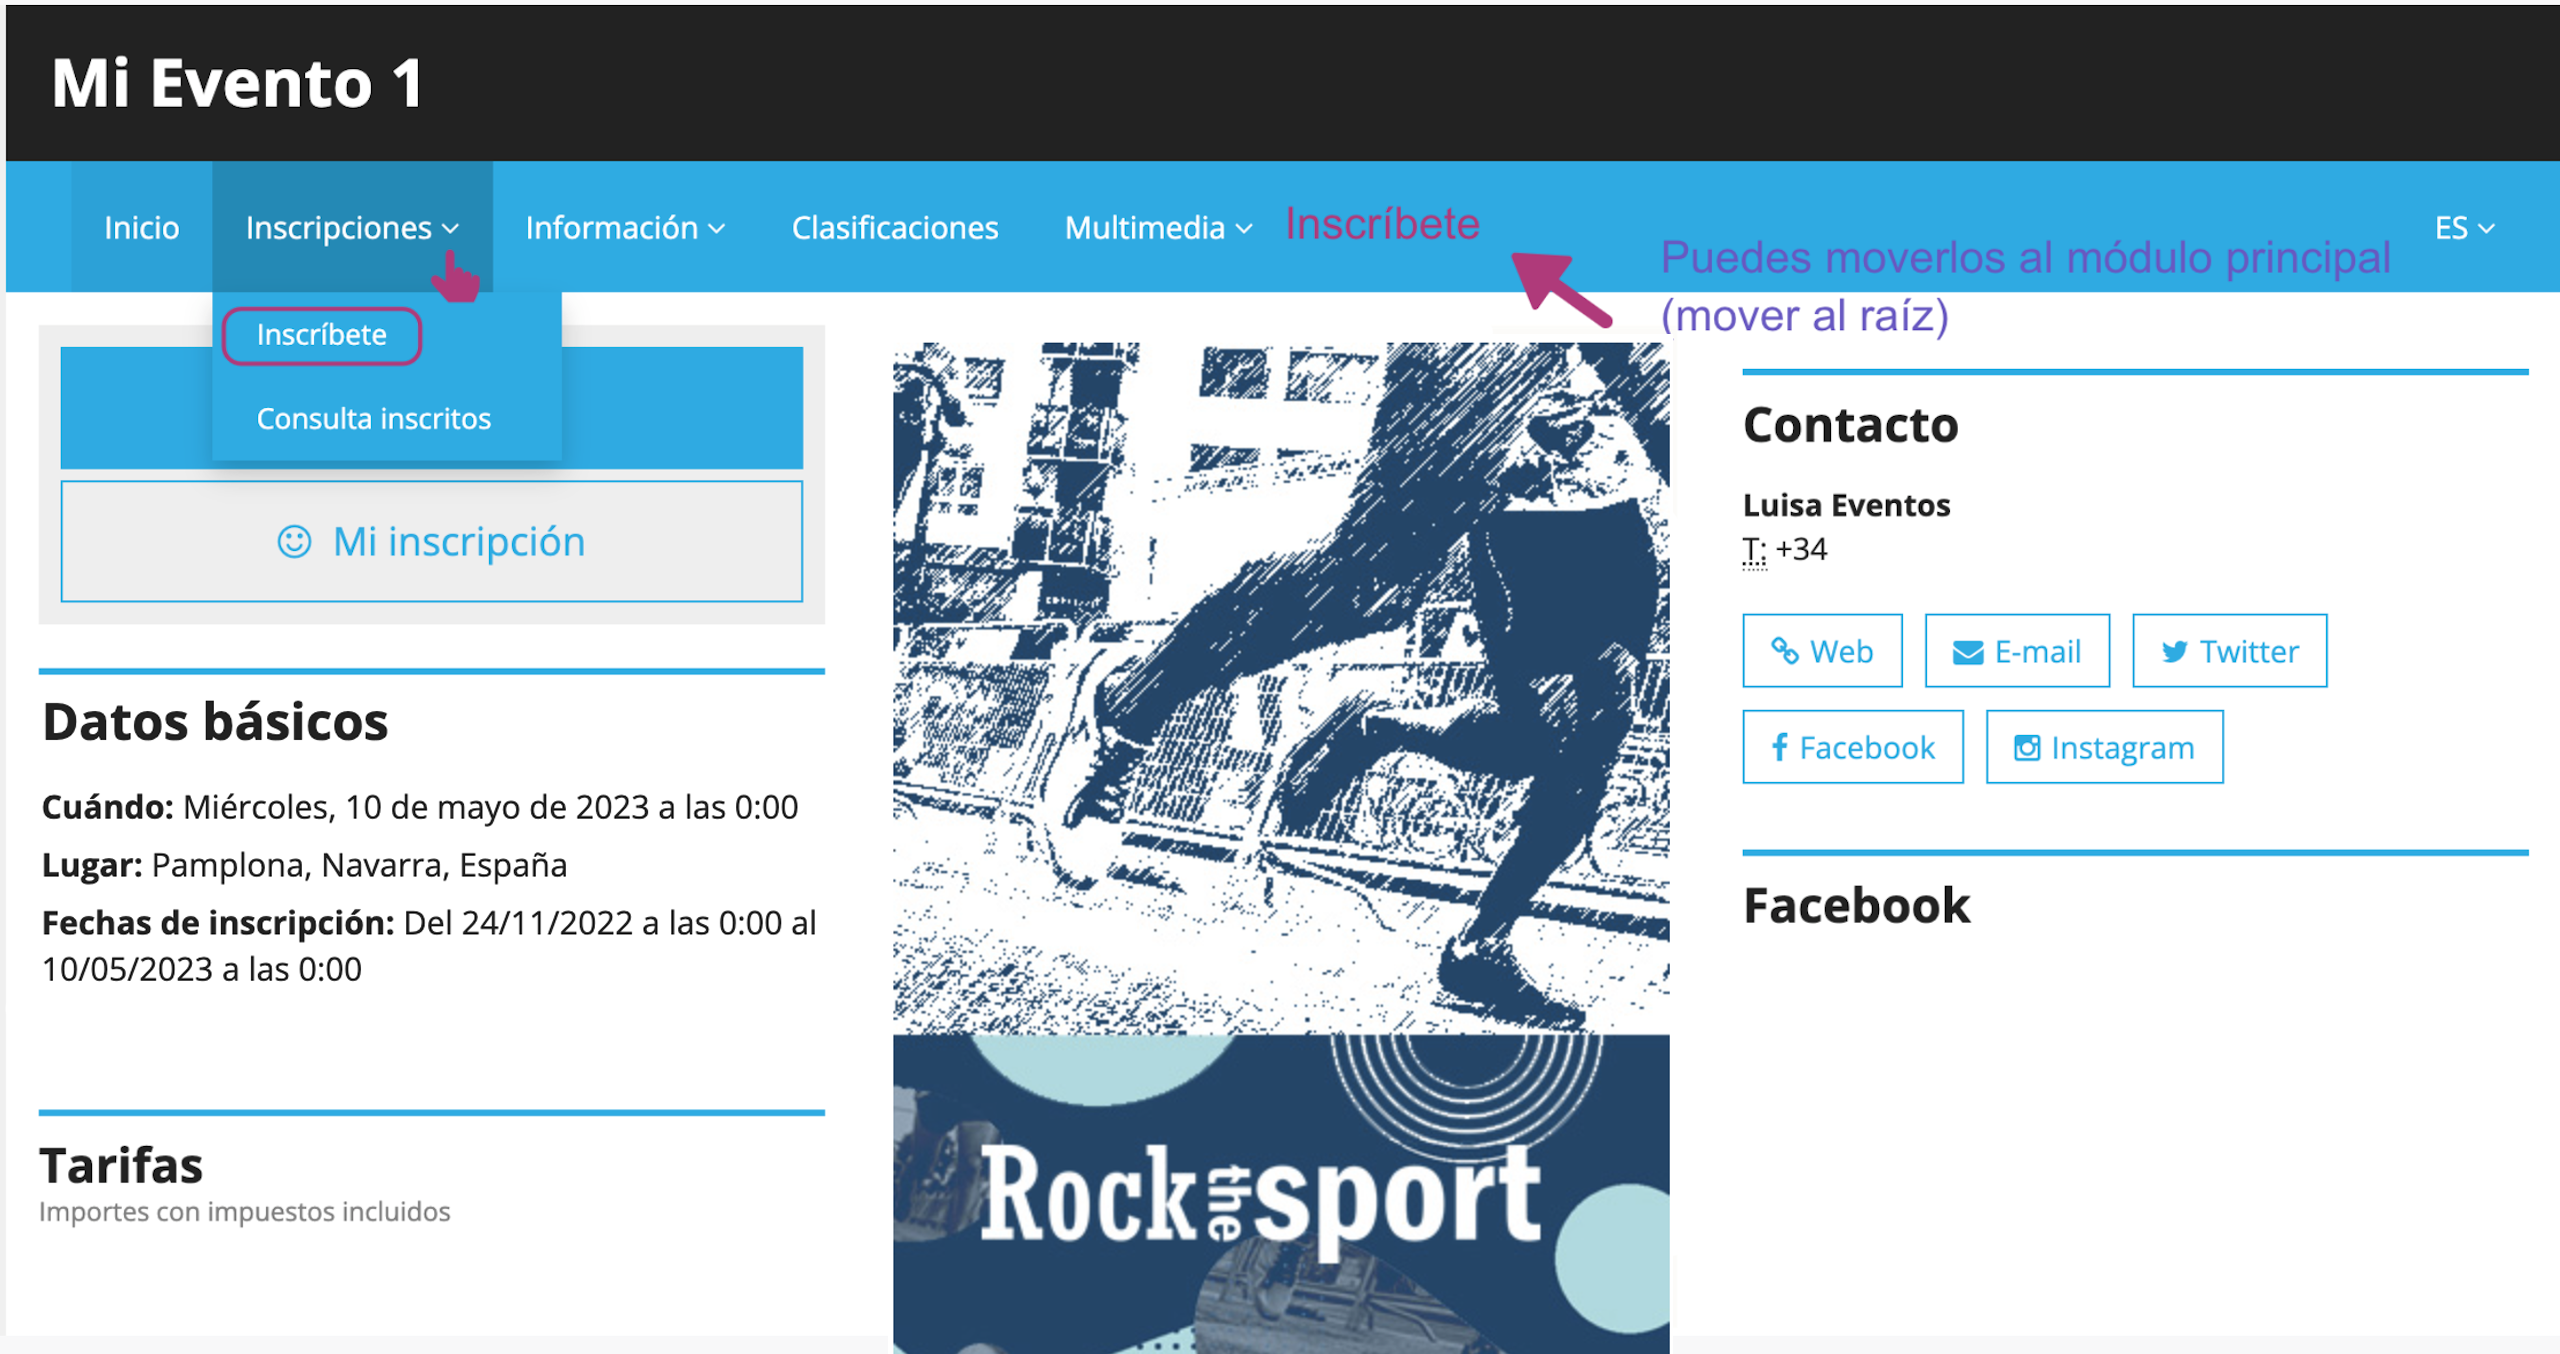2560x1354 pixels.
Task: Click the Tarifas heading
Action: tap(121, 1165)
